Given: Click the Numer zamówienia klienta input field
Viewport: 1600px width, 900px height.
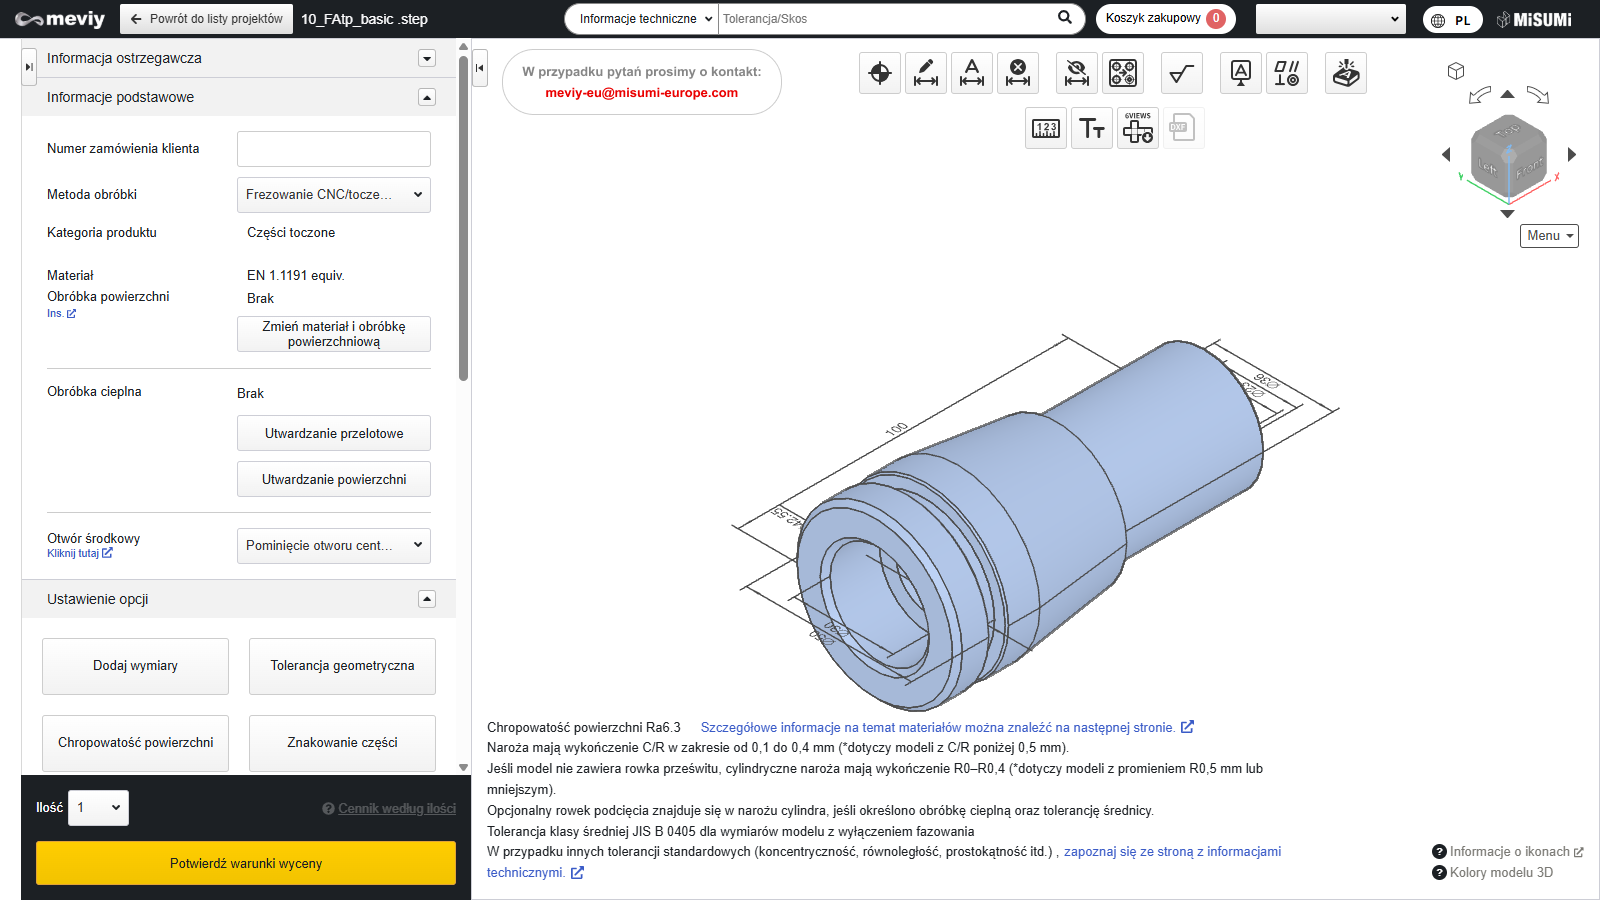Looking at the screenshot, I should click(334, 149).
